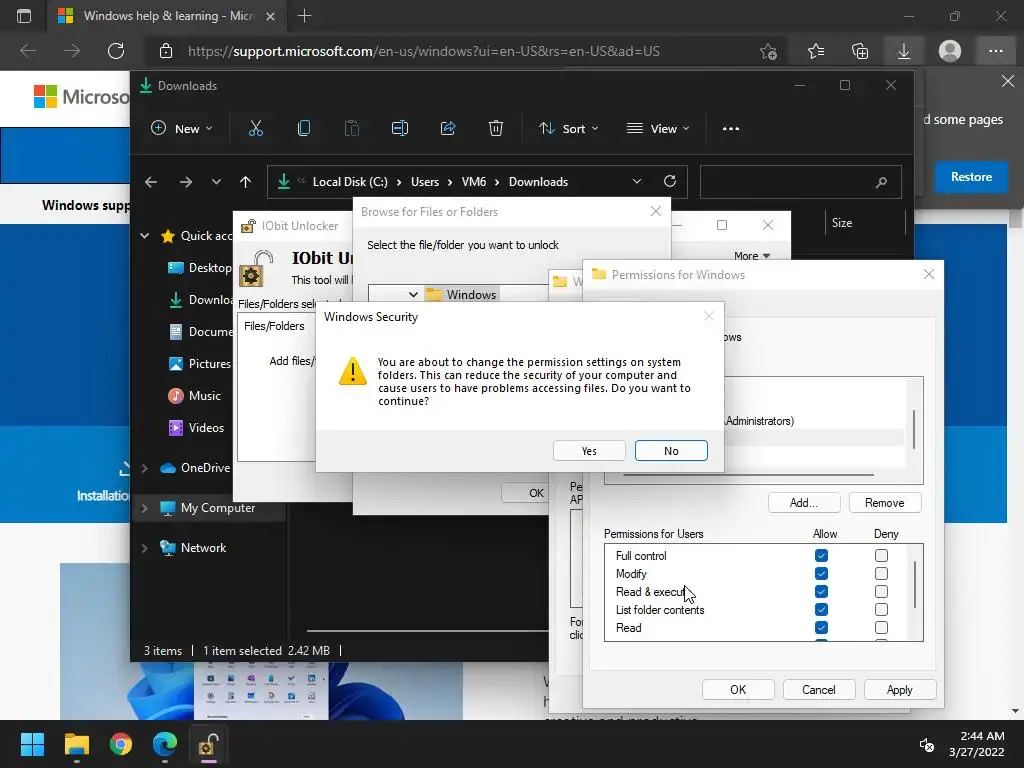
Task: Launch Google Chrome from the taskbar
Action: tap(121, 744)
